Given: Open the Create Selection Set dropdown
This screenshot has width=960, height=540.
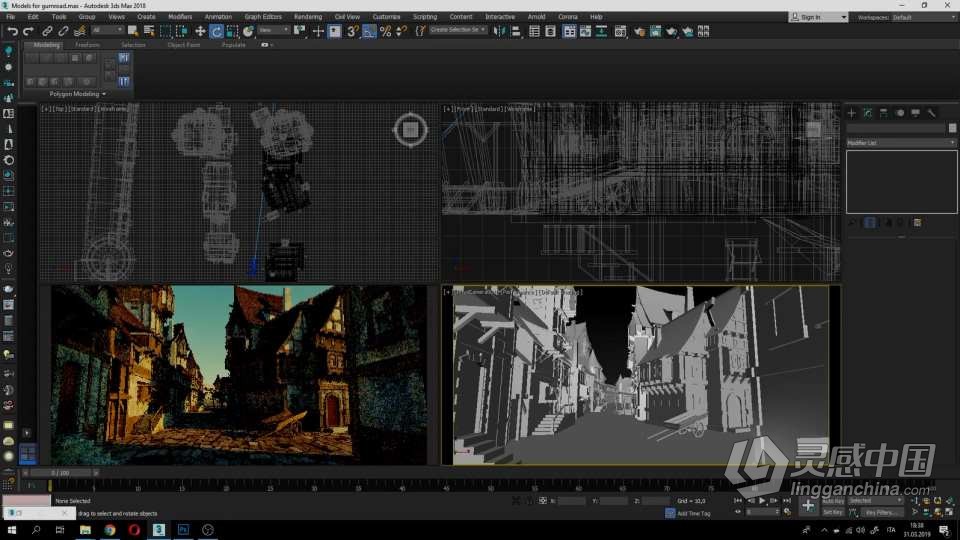Looking at the screenshot, I should click(x=458, y=29).
